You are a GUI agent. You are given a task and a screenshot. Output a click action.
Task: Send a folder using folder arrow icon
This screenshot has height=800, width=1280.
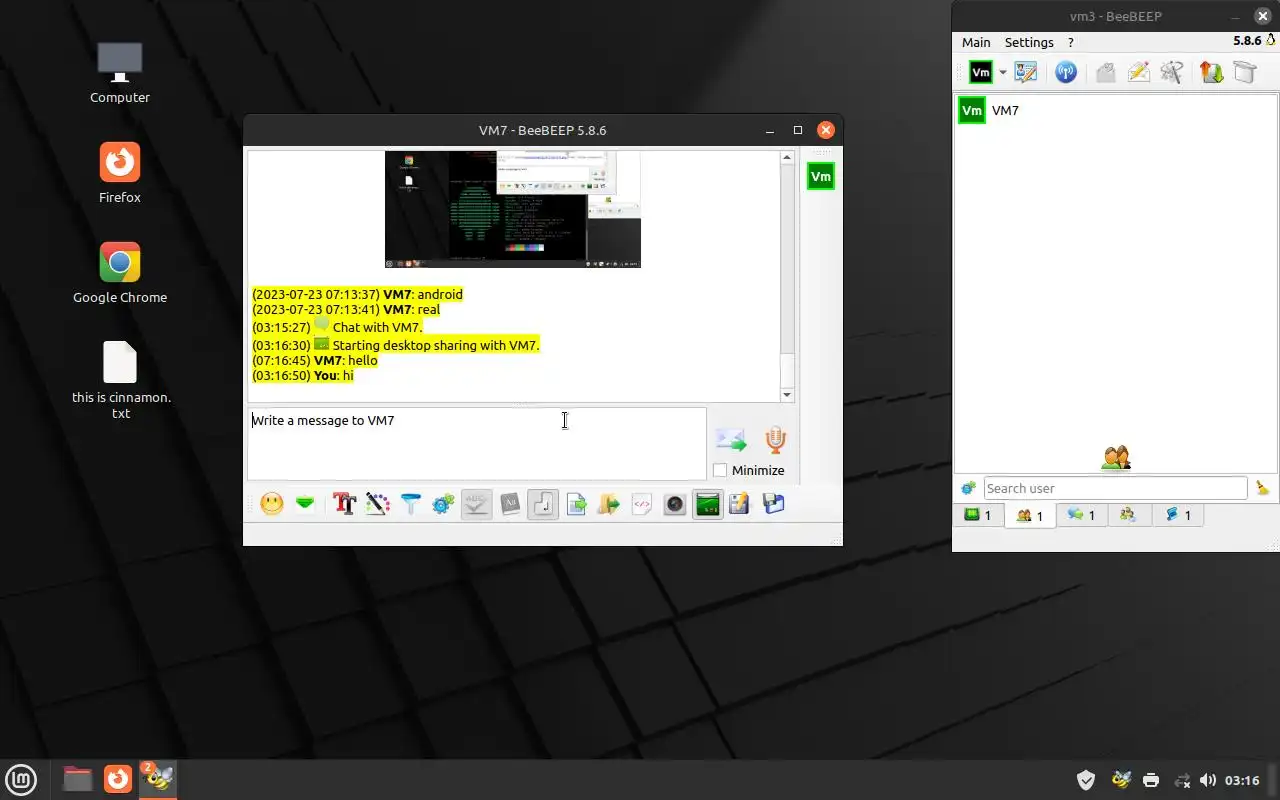tap(609, 504)
